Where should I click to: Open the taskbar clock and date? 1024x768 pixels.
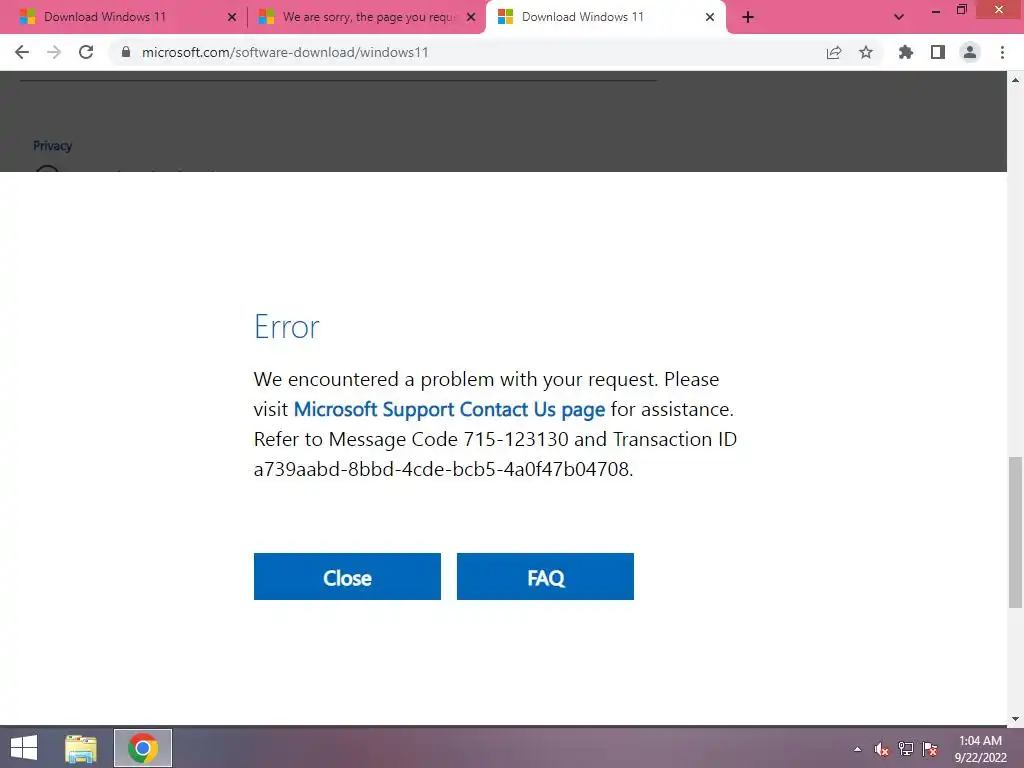980,749
